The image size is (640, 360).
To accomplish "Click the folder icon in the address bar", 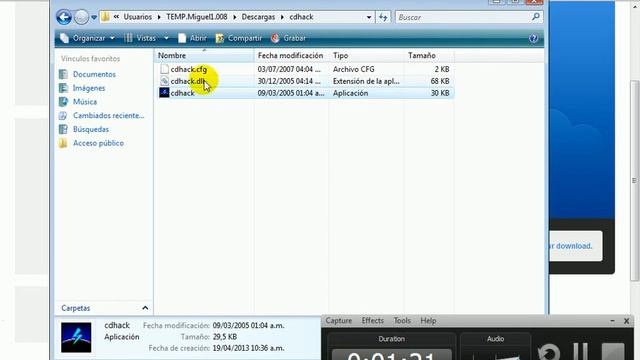I will point(105,17).
